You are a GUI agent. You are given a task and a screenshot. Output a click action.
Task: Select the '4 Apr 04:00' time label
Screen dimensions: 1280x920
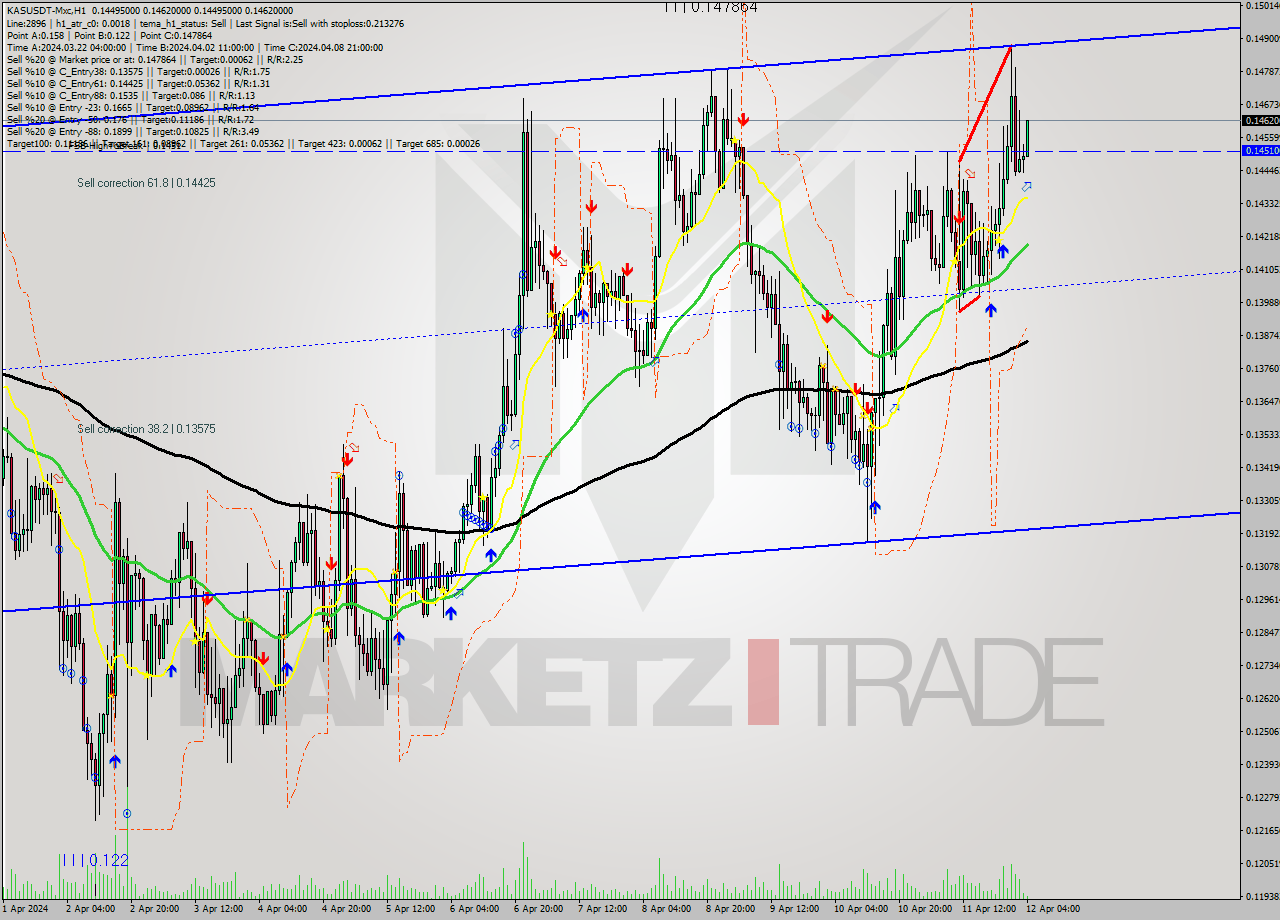pos(282,909)
